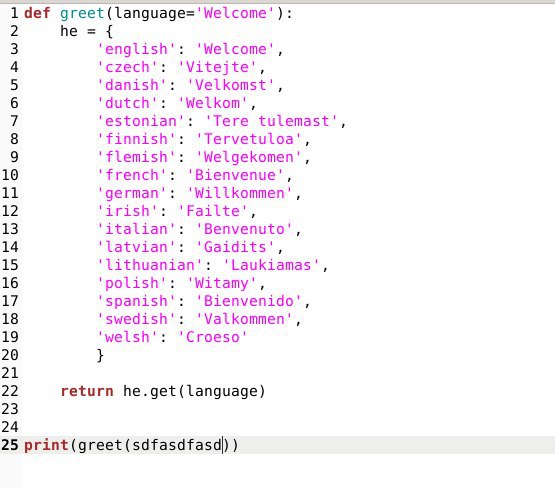The width and height of the screenshot is (555, 488).
Task: Click the value 'Welcome' on line 3
Action: tap(235, 50)
